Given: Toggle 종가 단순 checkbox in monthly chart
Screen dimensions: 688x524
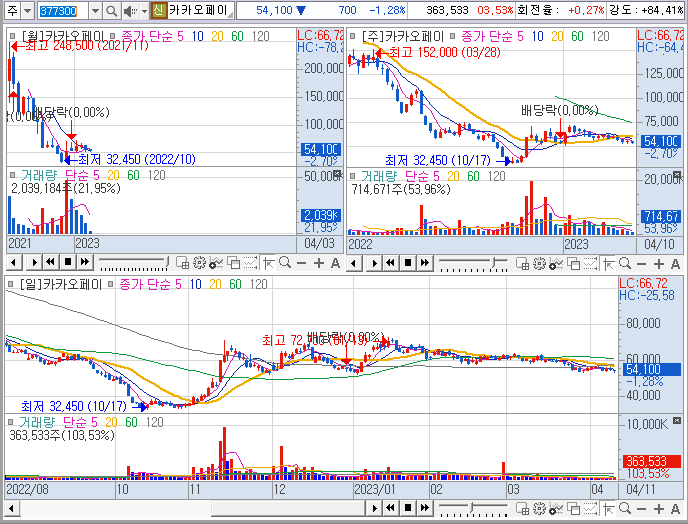Looking at the screenshot, I should [113, 36].
